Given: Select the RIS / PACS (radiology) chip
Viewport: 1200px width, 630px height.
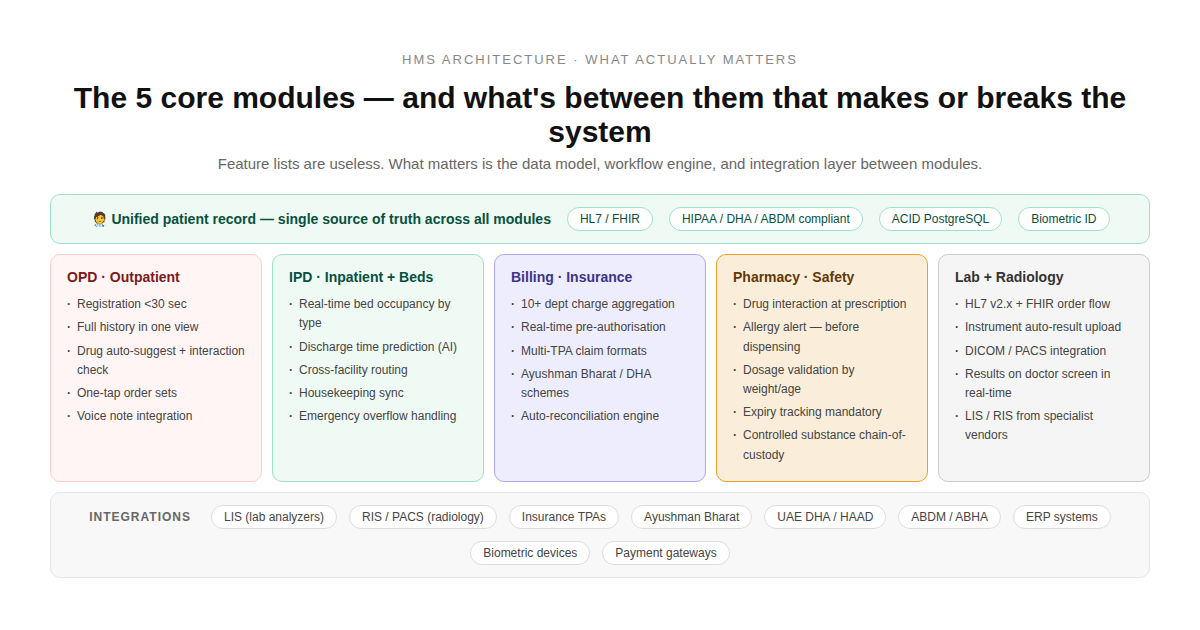Looking at the screenshot, I should click(x=423, y=517).
